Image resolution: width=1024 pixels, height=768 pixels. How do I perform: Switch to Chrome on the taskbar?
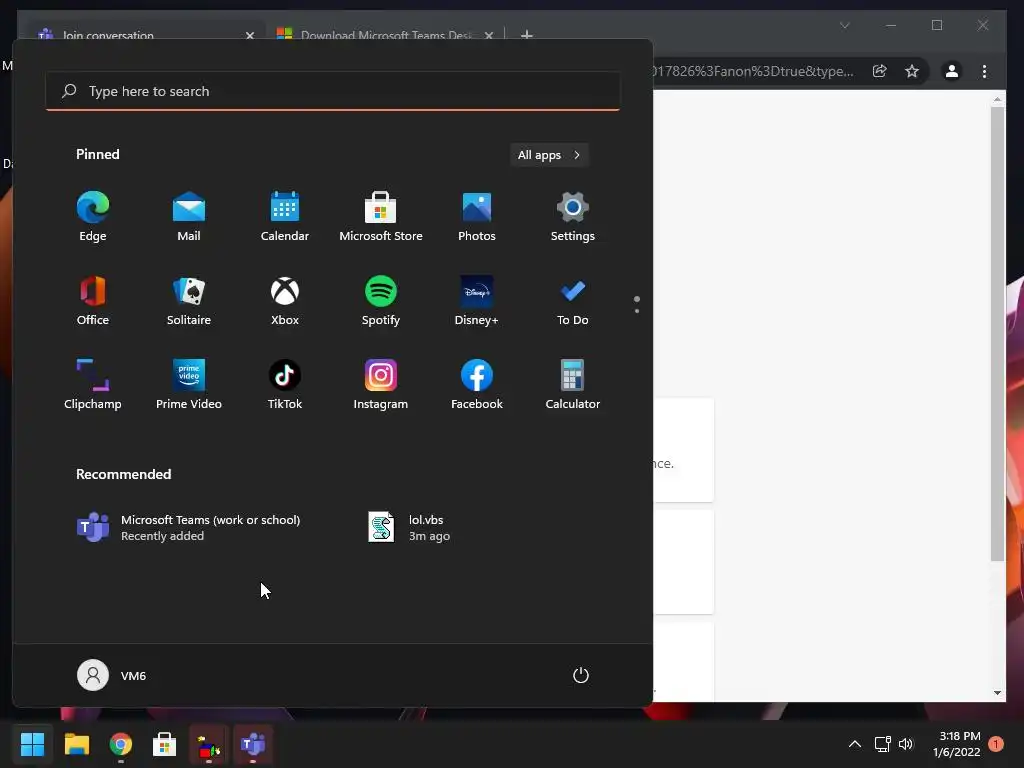[121, 744]
